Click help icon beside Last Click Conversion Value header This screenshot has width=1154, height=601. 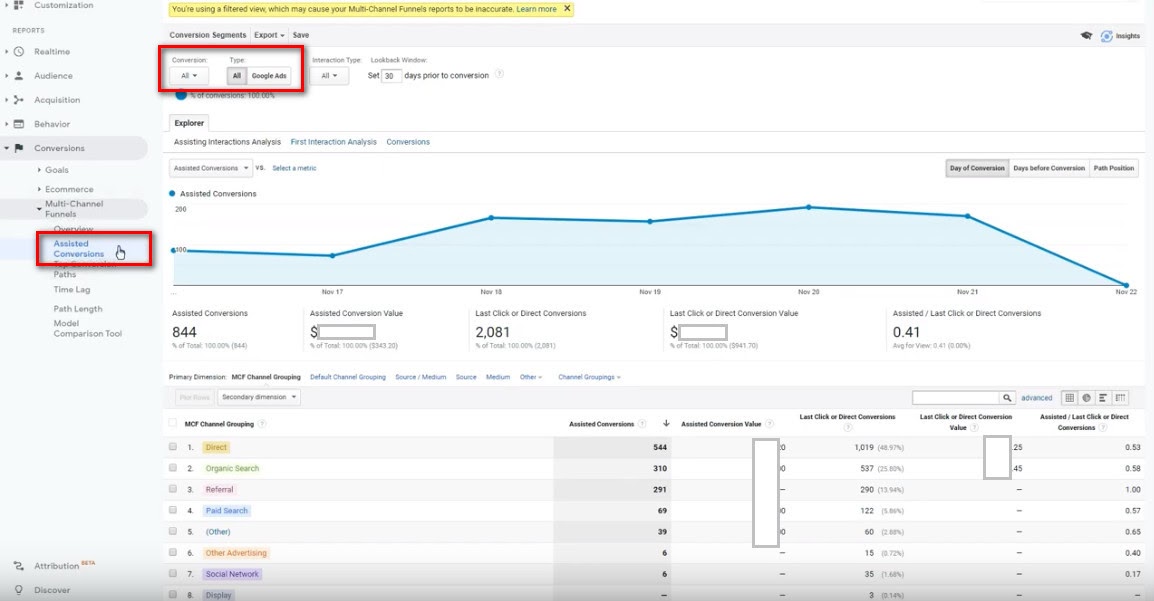[974, 427]
